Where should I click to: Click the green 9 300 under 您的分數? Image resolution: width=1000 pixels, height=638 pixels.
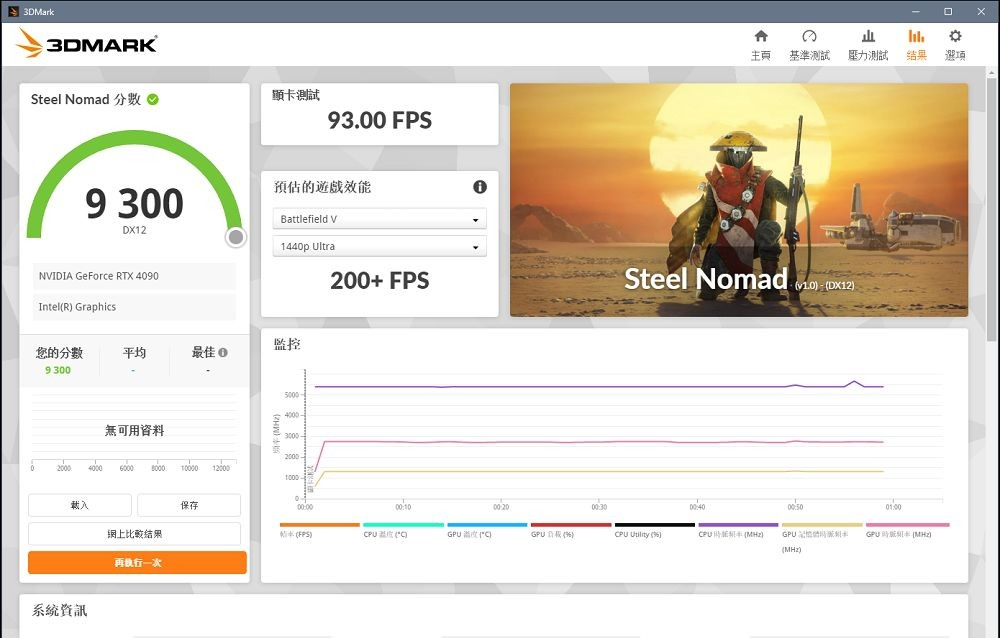58,370
